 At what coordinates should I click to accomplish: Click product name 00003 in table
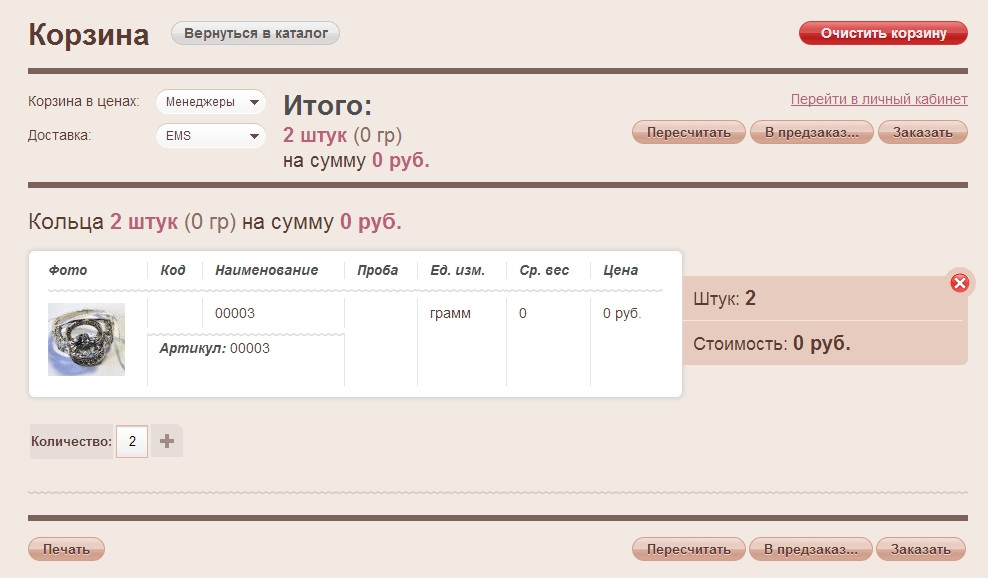click(235, 313)
